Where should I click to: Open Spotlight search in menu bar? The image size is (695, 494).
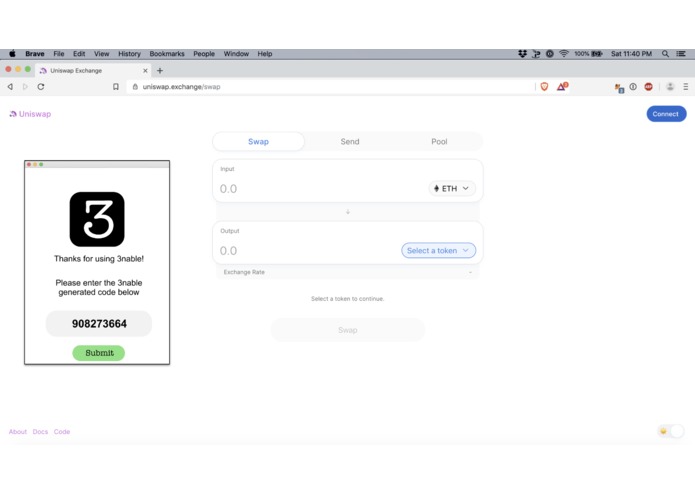(665, 54)
